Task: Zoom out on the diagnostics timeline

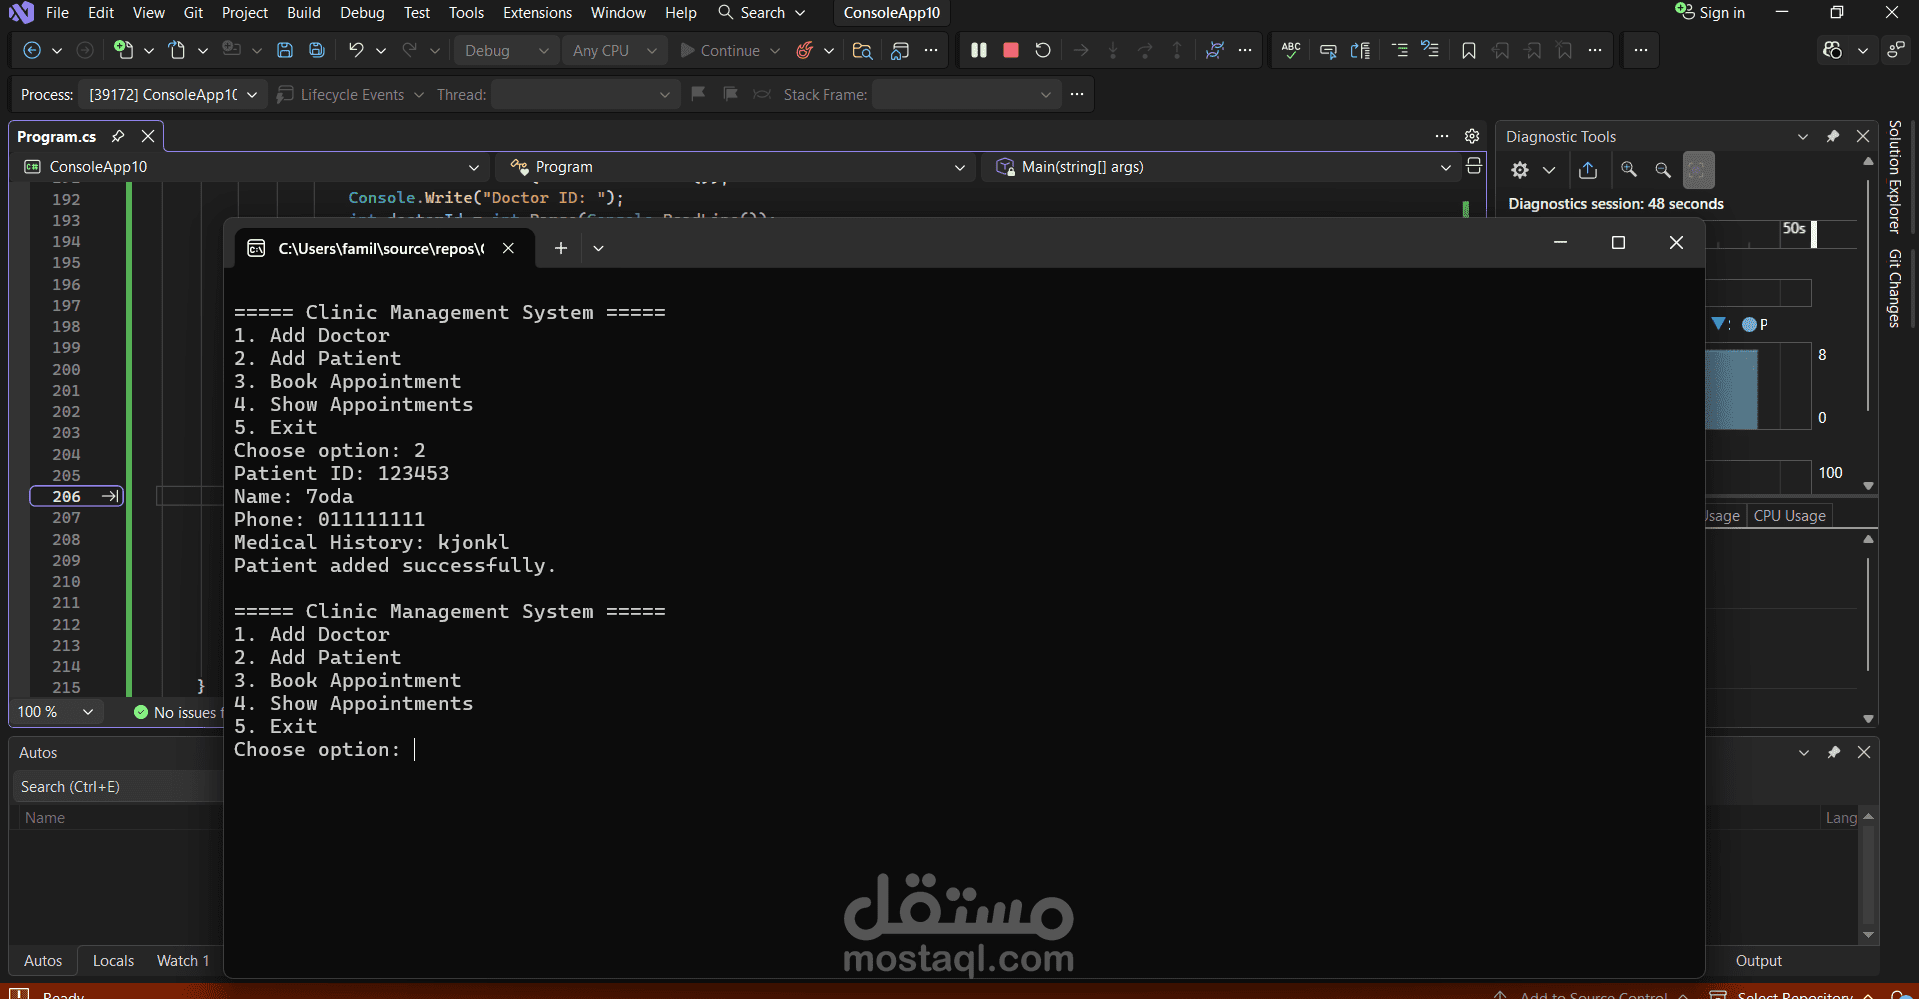Action: (x=1663, y=170)
